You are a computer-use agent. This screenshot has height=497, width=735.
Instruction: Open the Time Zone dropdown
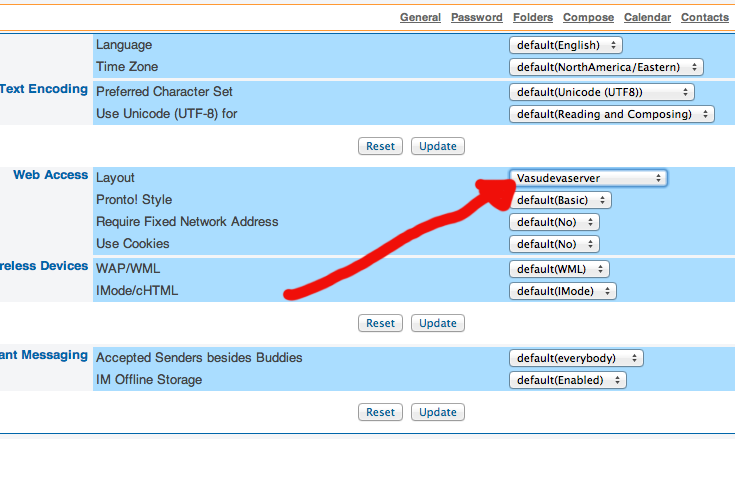pyautogui.click(x=606, y=67)
